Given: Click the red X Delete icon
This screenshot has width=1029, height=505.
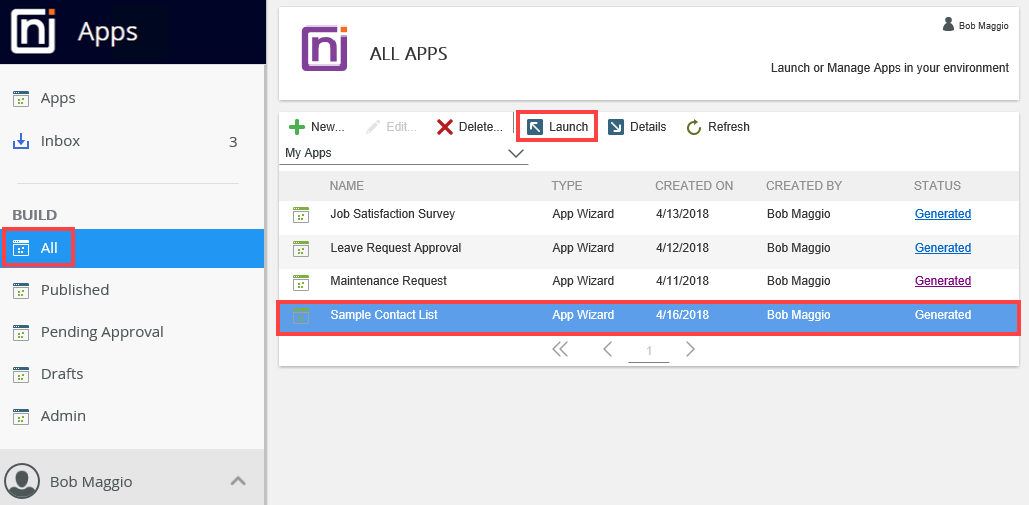Looking at the screenshot, I should (x=445, y=127).
